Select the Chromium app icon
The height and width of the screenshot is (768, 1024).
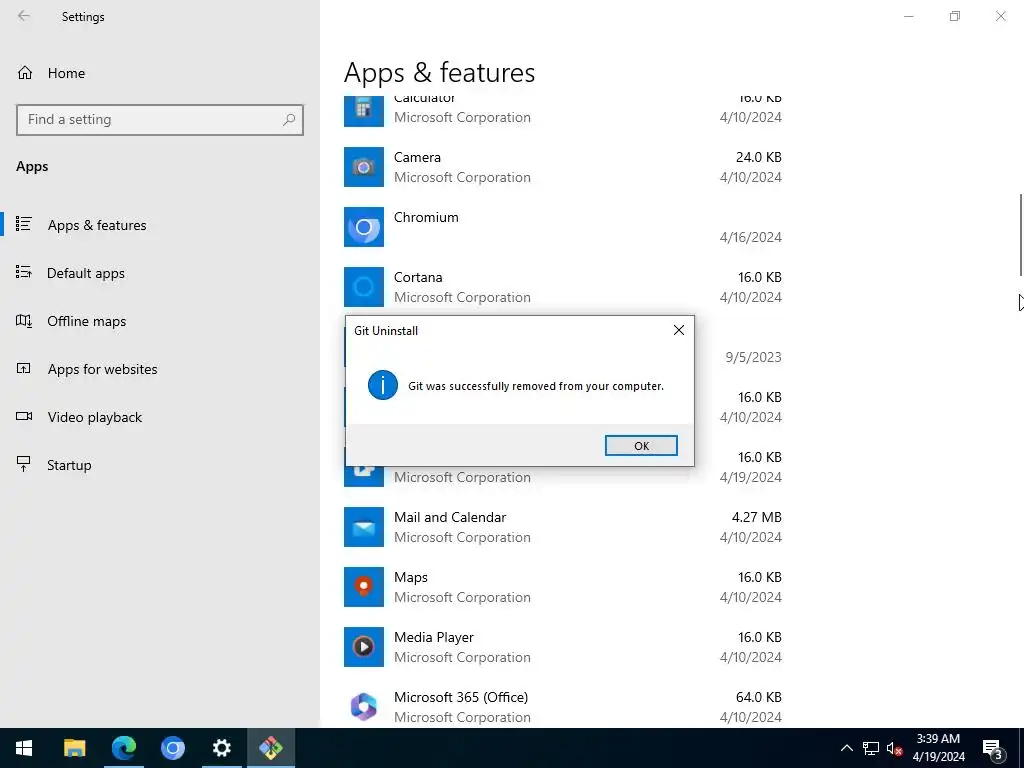tap(364, 227)
